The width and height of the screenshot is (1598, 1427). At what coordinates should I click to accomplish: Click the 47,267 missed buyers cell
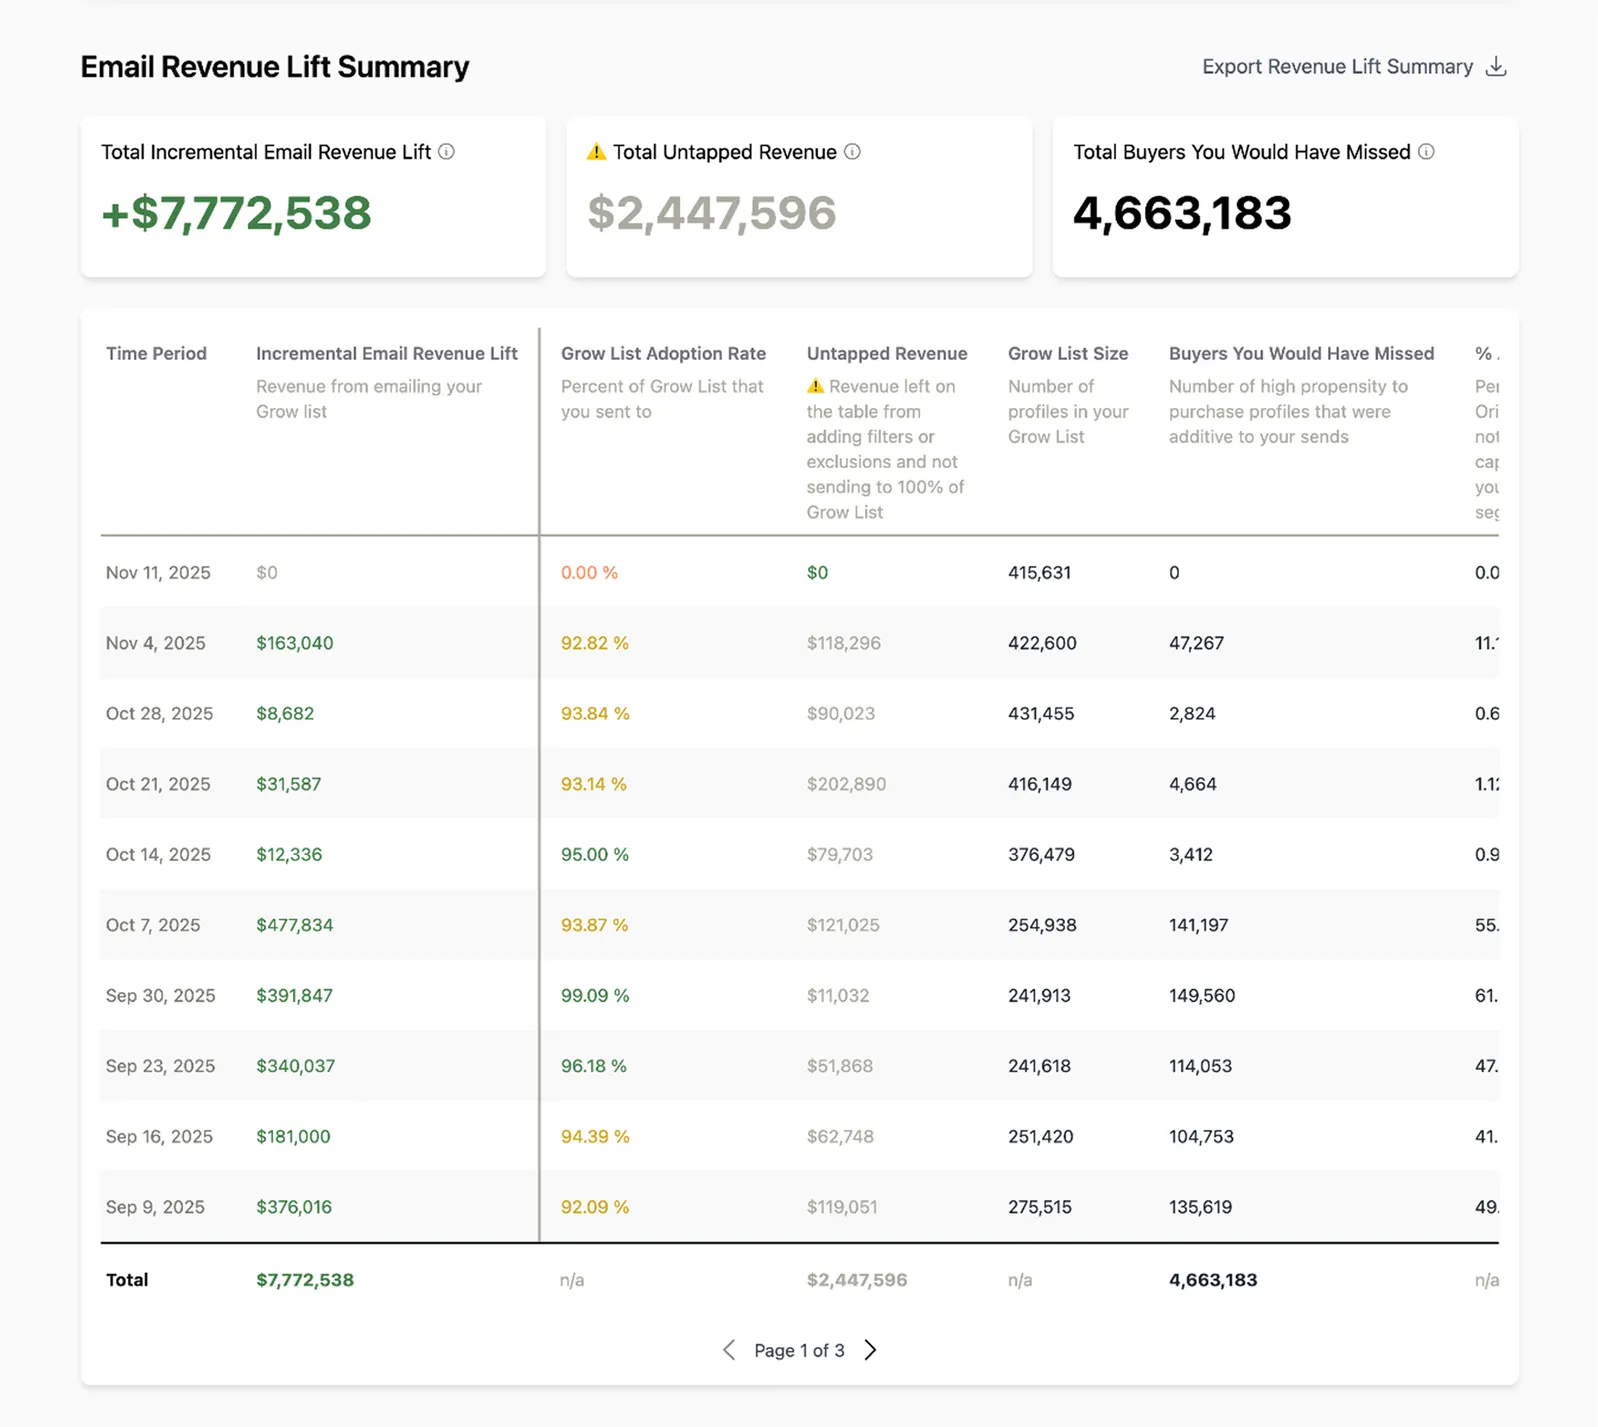1196,643
